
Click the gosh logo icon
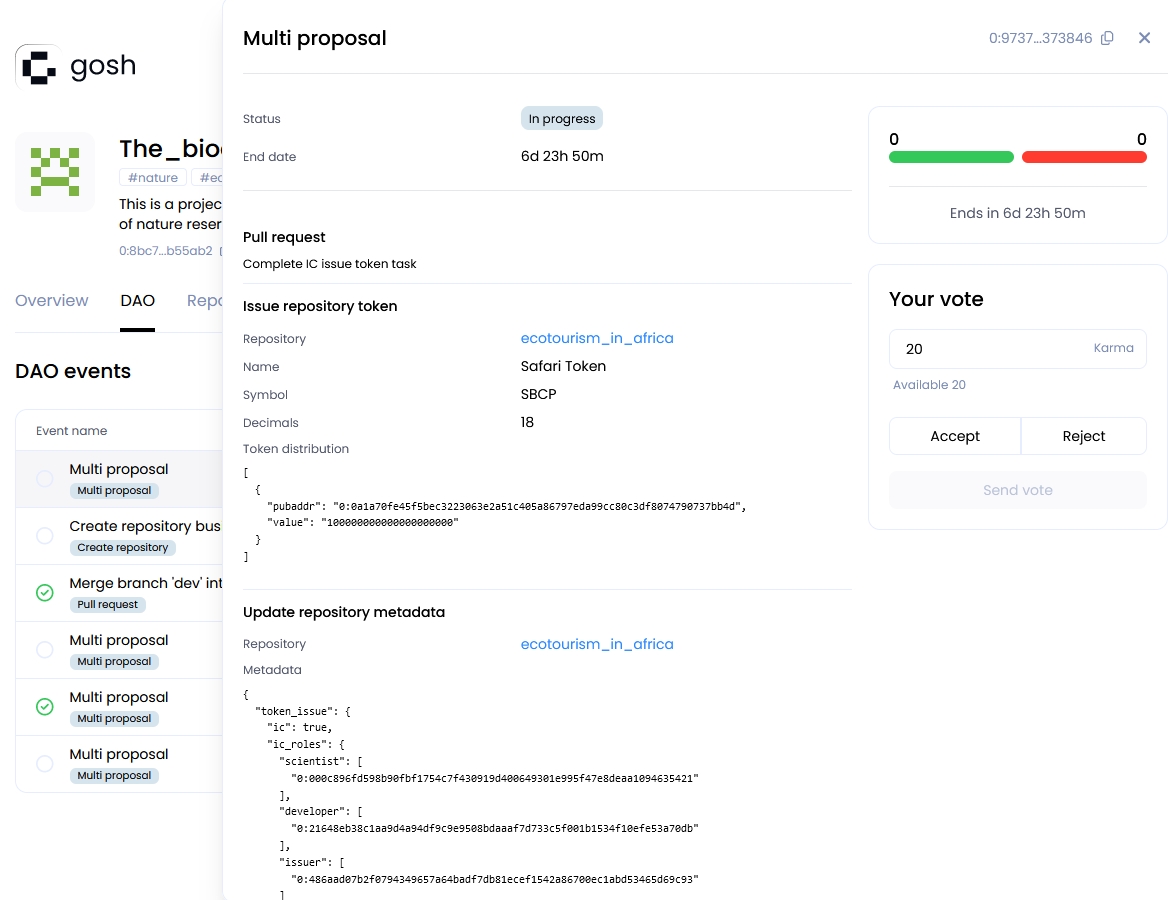tap(39, 67)
